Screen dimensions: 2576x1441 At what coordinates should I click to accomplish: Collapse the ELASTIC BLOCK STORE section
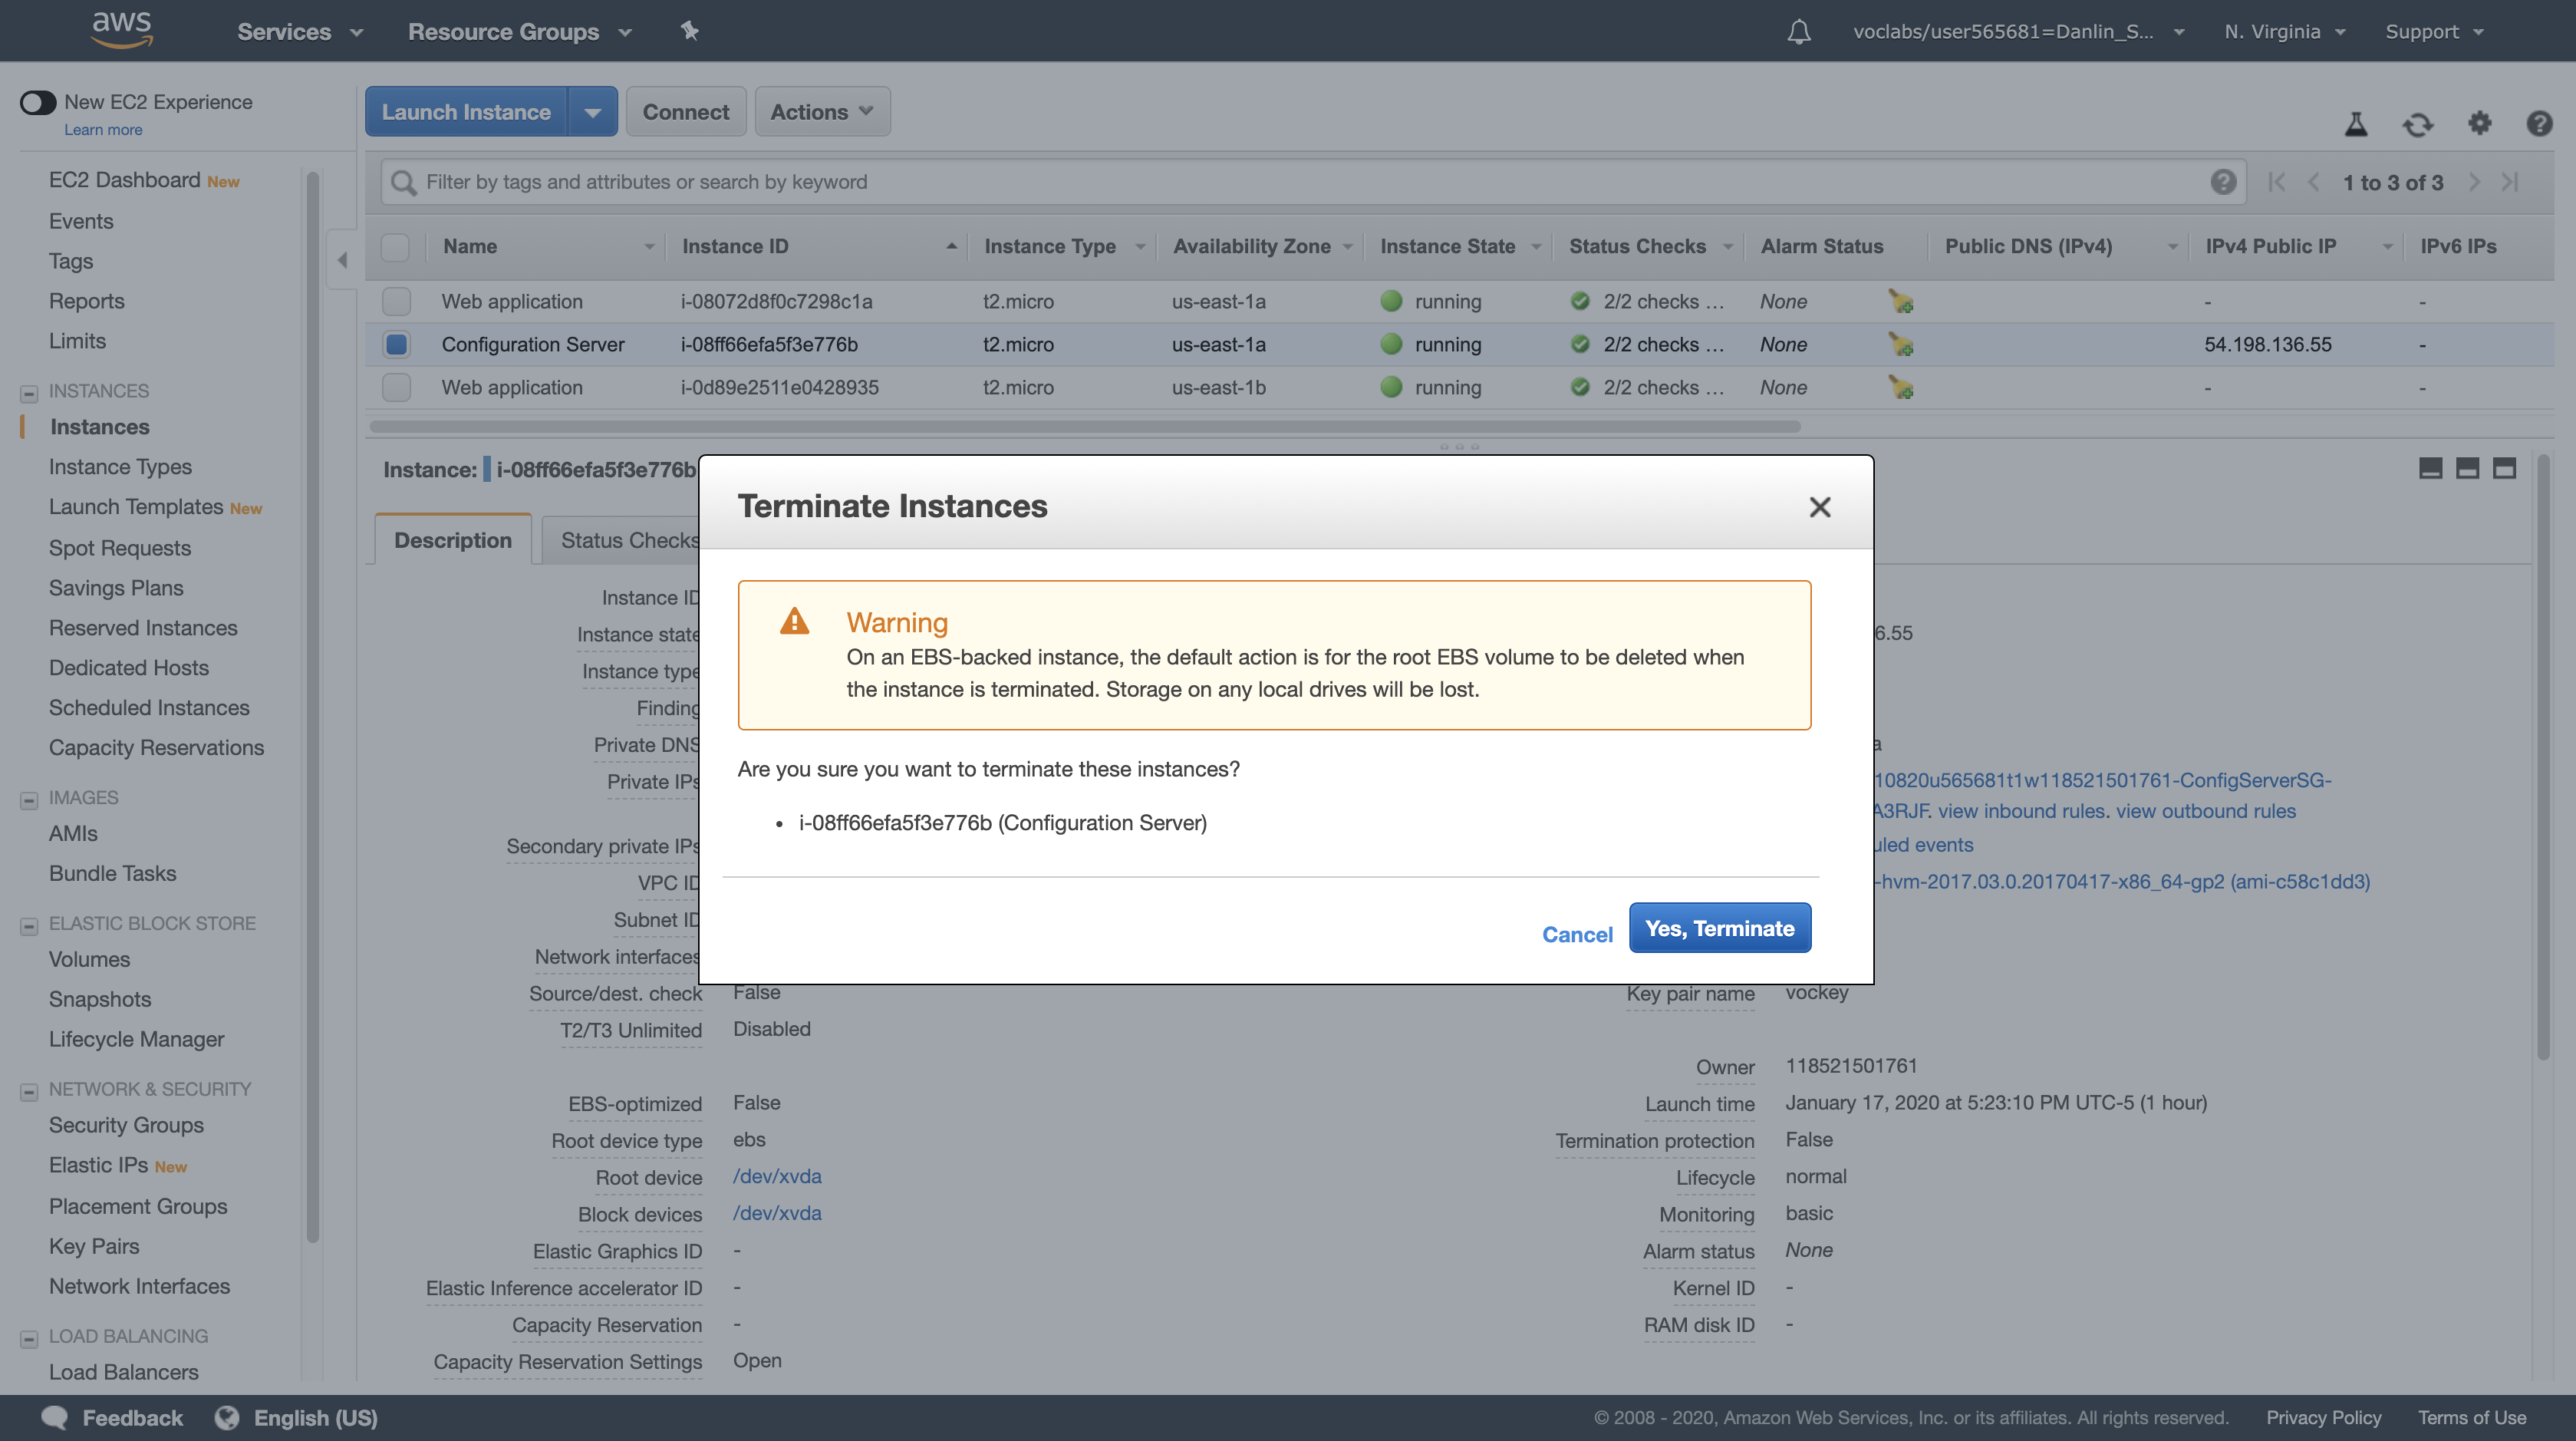pos(29,925)
